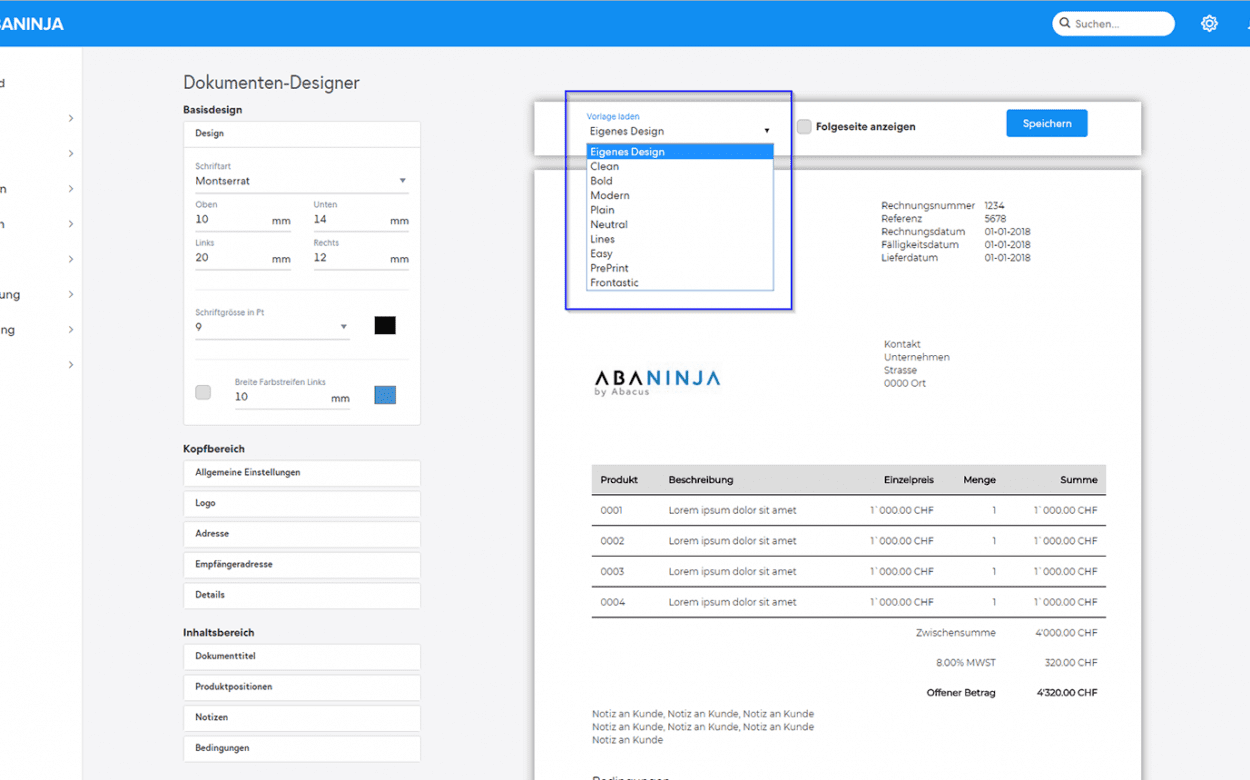
Task: Toggle the Breite Farbstreifen Links checkbox
Action: [x=203, y=392]
